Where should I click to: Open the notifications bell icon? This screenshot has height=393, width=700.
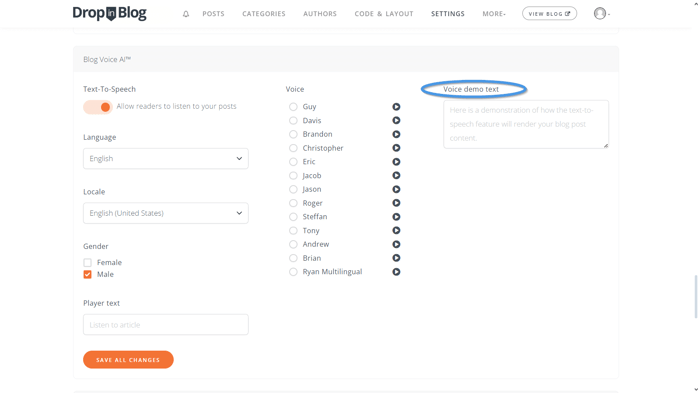(186, 14)
